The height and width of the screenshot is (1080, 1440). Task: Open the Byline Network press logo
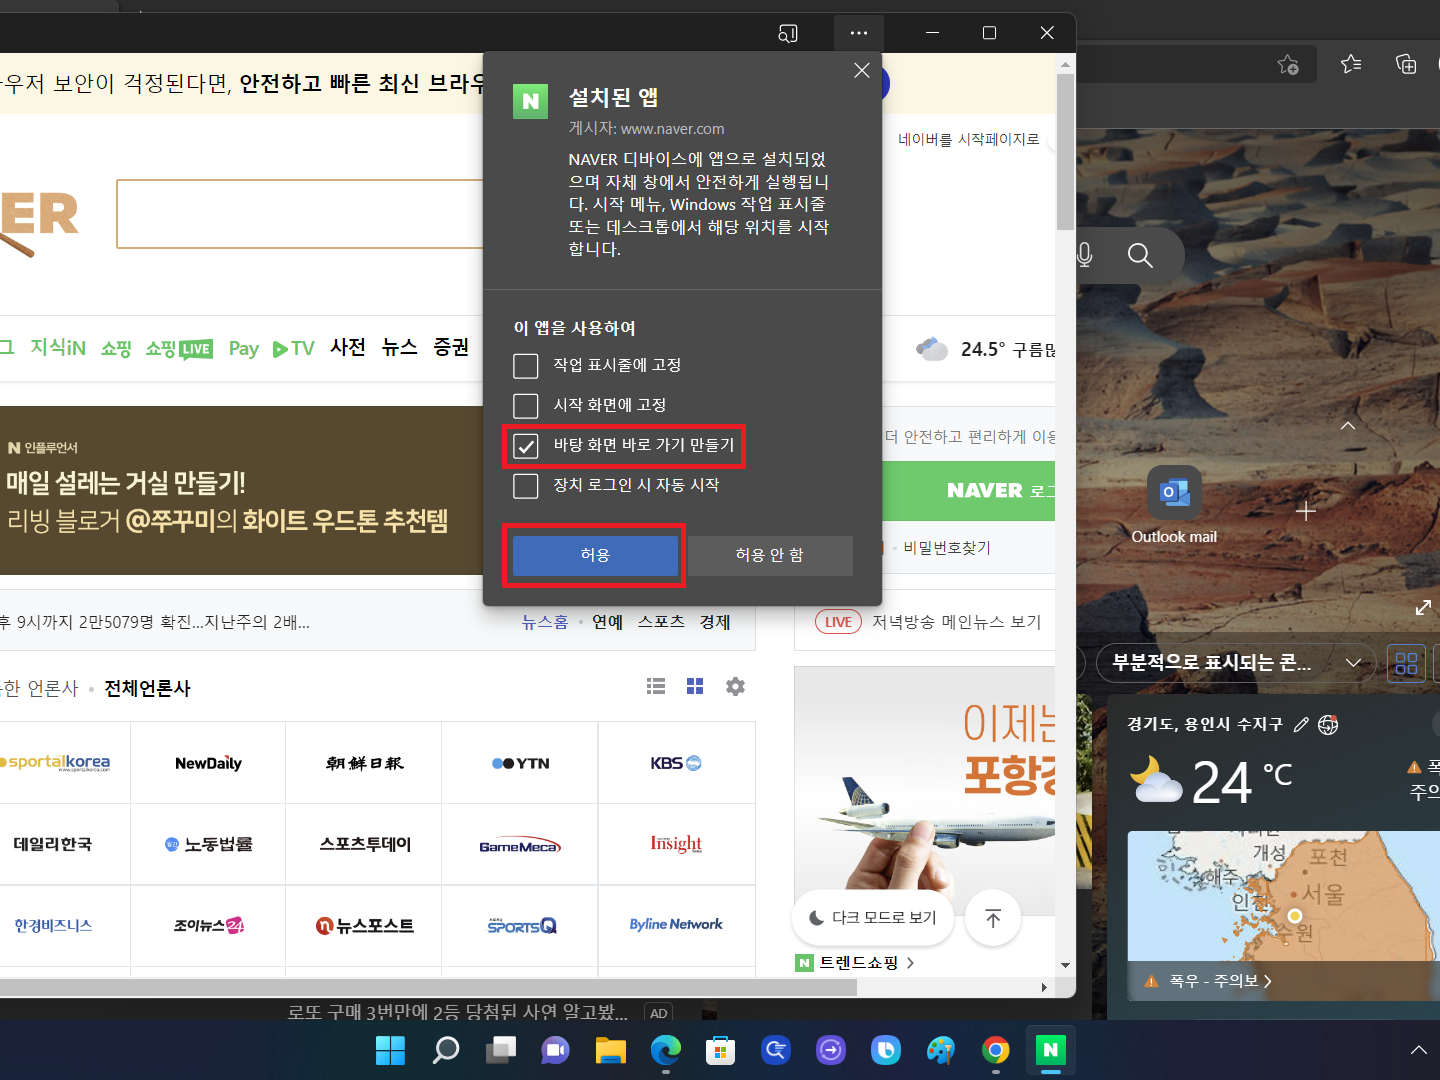pos(676,926)
